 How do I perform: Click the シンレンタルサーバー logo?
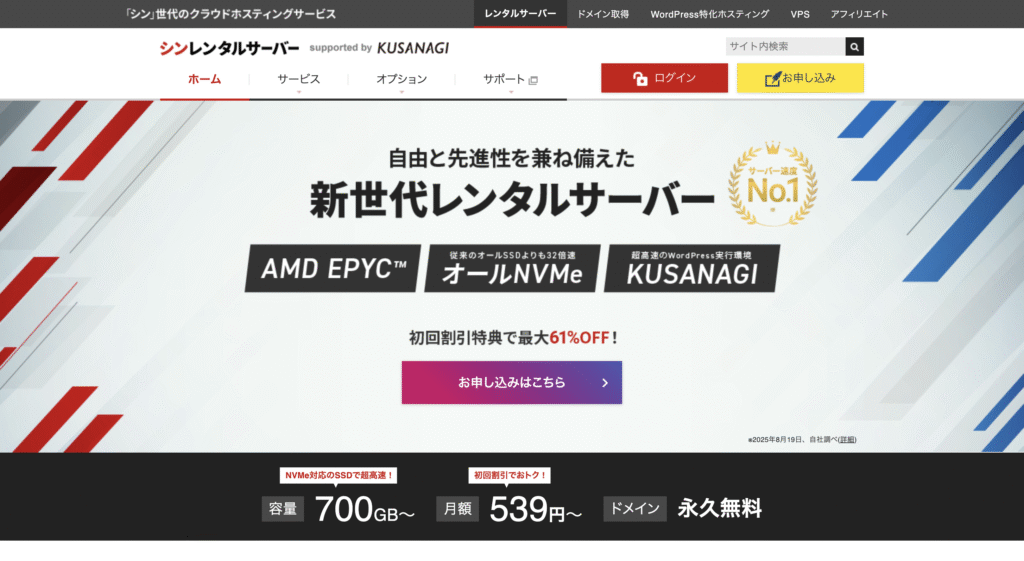click(229, 47)
